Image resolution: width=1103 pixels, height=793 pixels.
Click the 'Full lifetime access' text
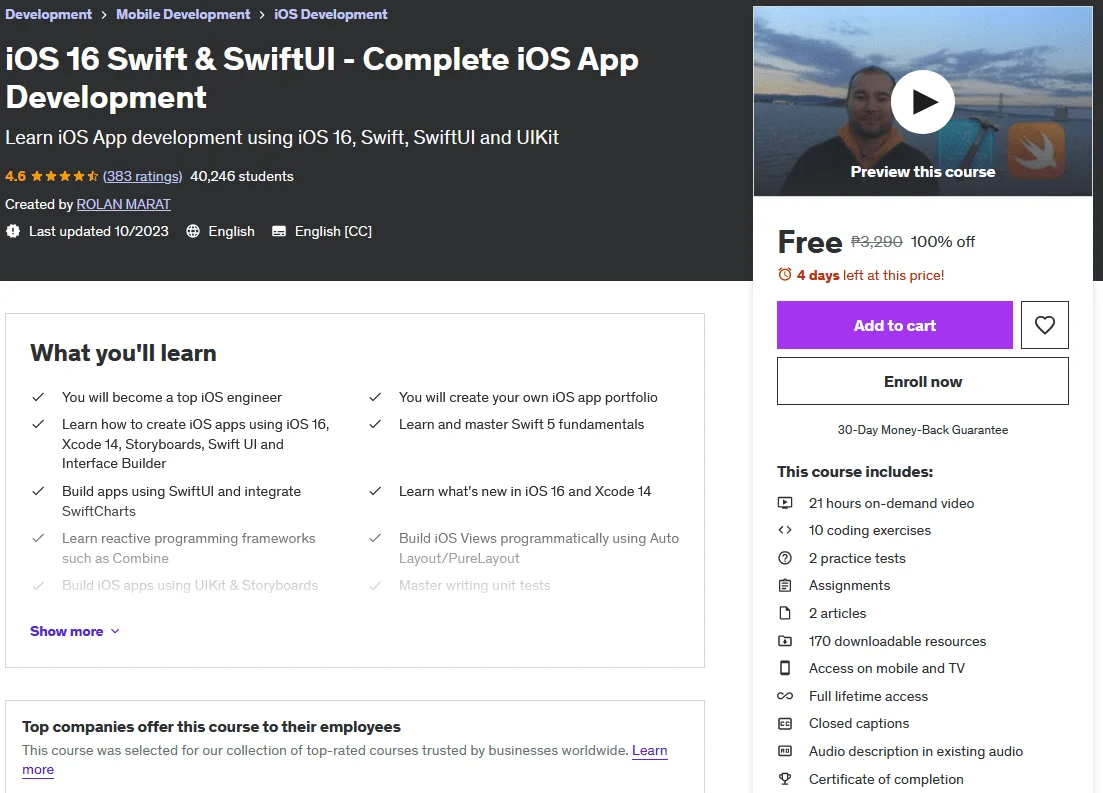868,696
